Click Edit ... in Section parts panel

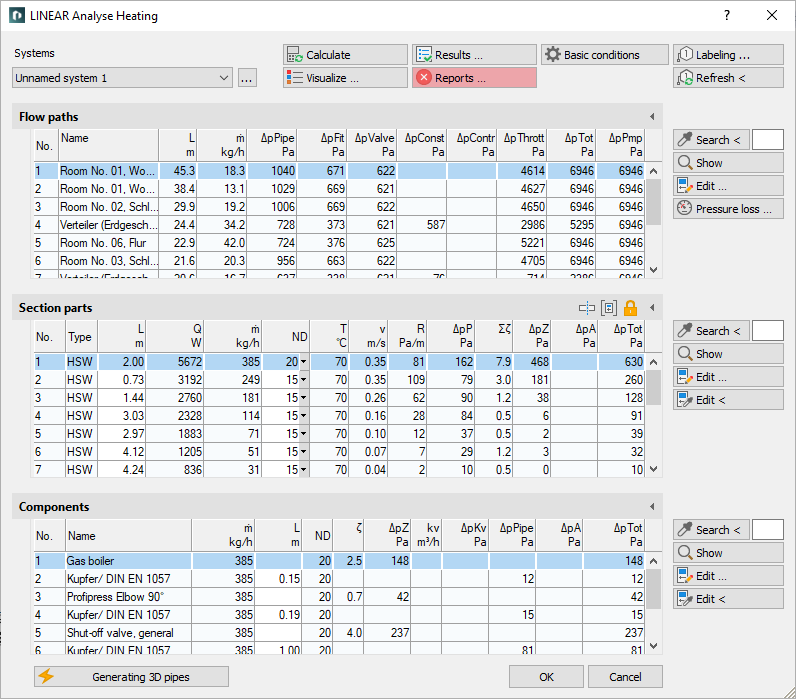point(728,377)
